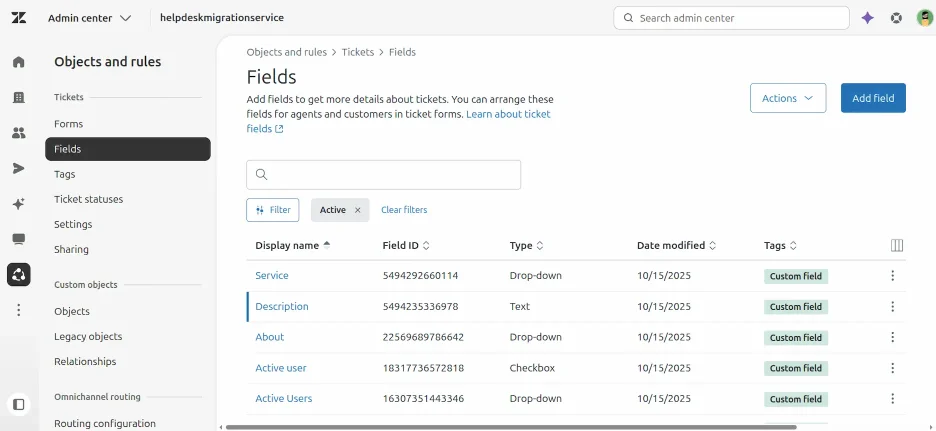Open Sharing in sidebar
Screen dimensions: 936x431
click(71, 249)
